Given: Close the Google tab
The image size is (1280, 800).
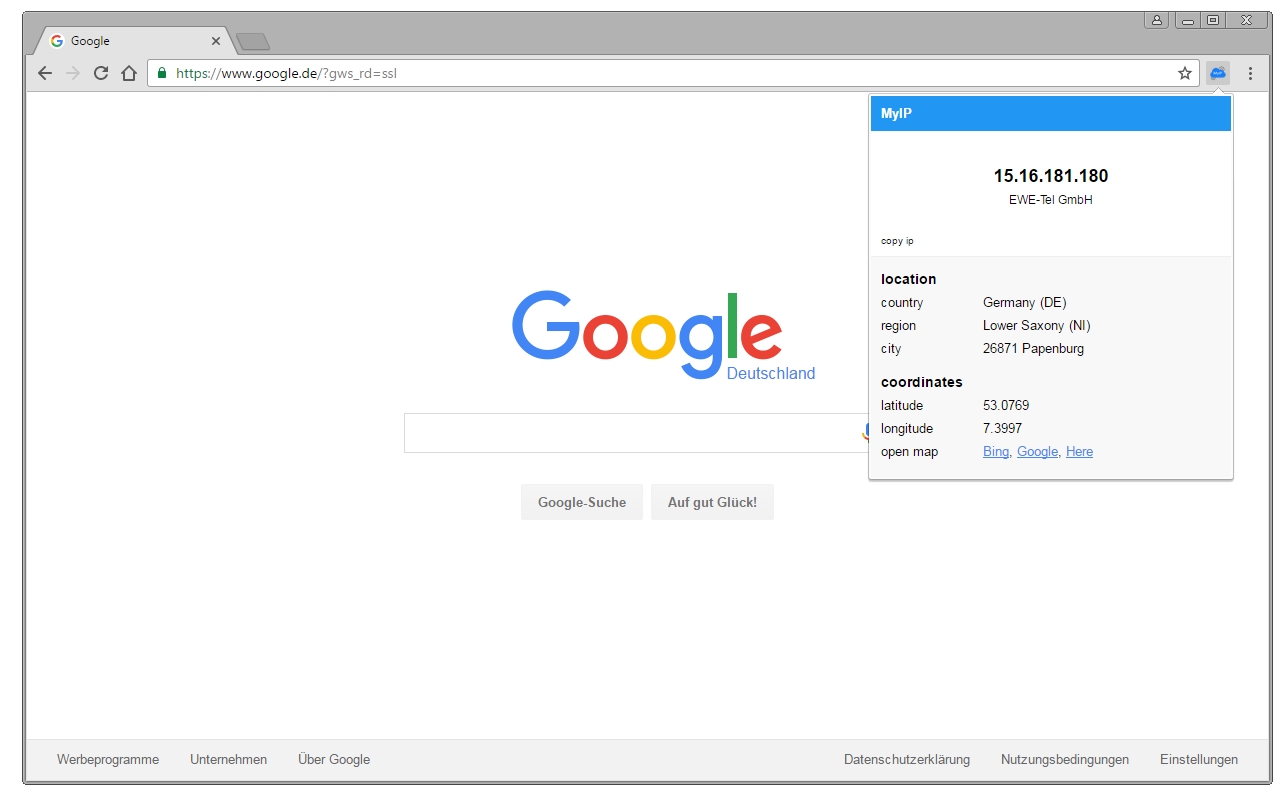Looking at the screenshot, I should [215, 41].
